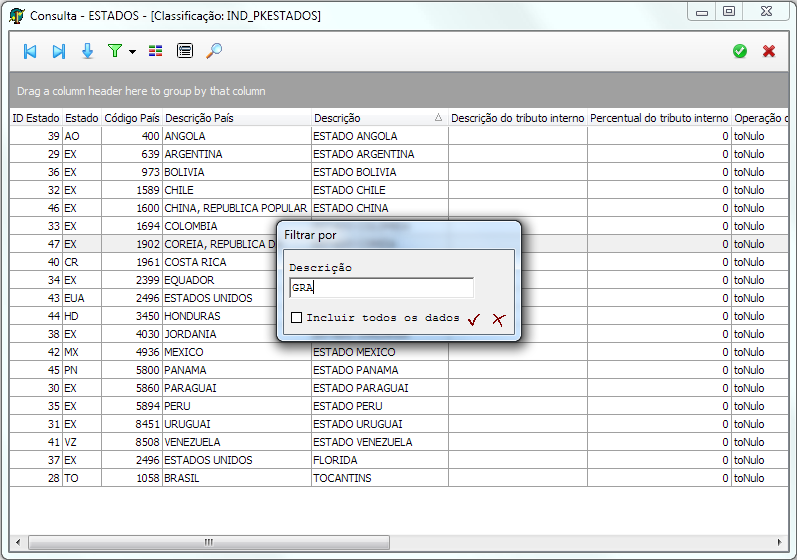The height and width of the screenshot is (560, 797).
Task: Click the 'ID Estado' column header
Action: [36, 118]
